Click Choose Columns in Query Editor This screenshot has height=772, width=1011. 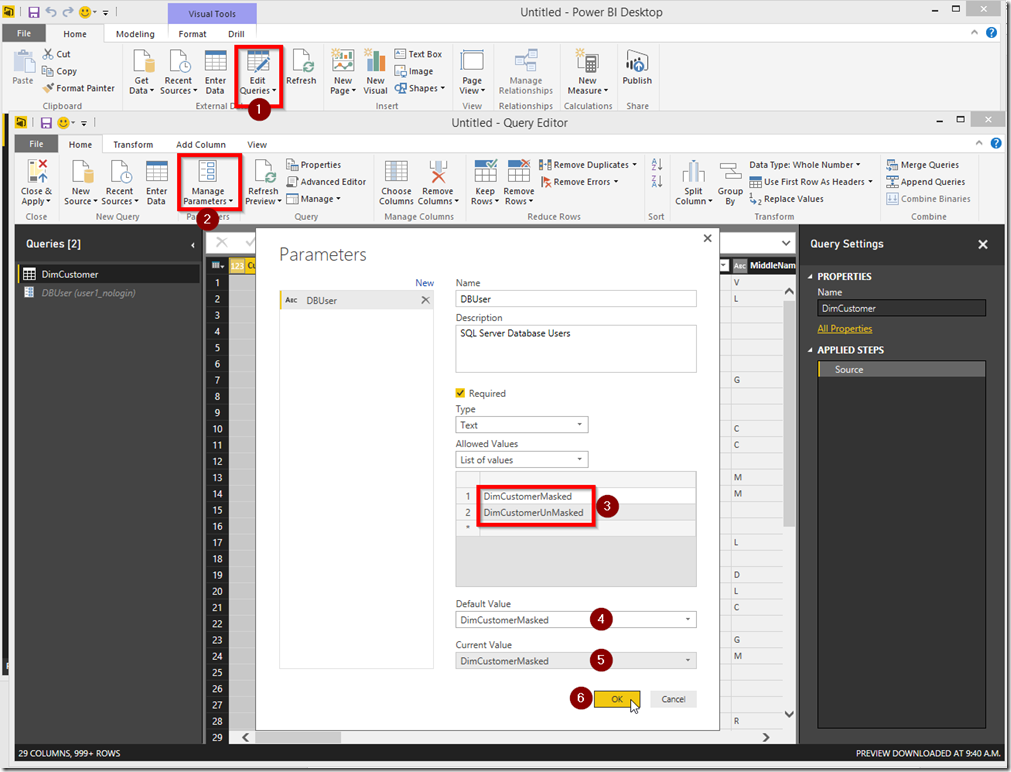click(396, 183)
